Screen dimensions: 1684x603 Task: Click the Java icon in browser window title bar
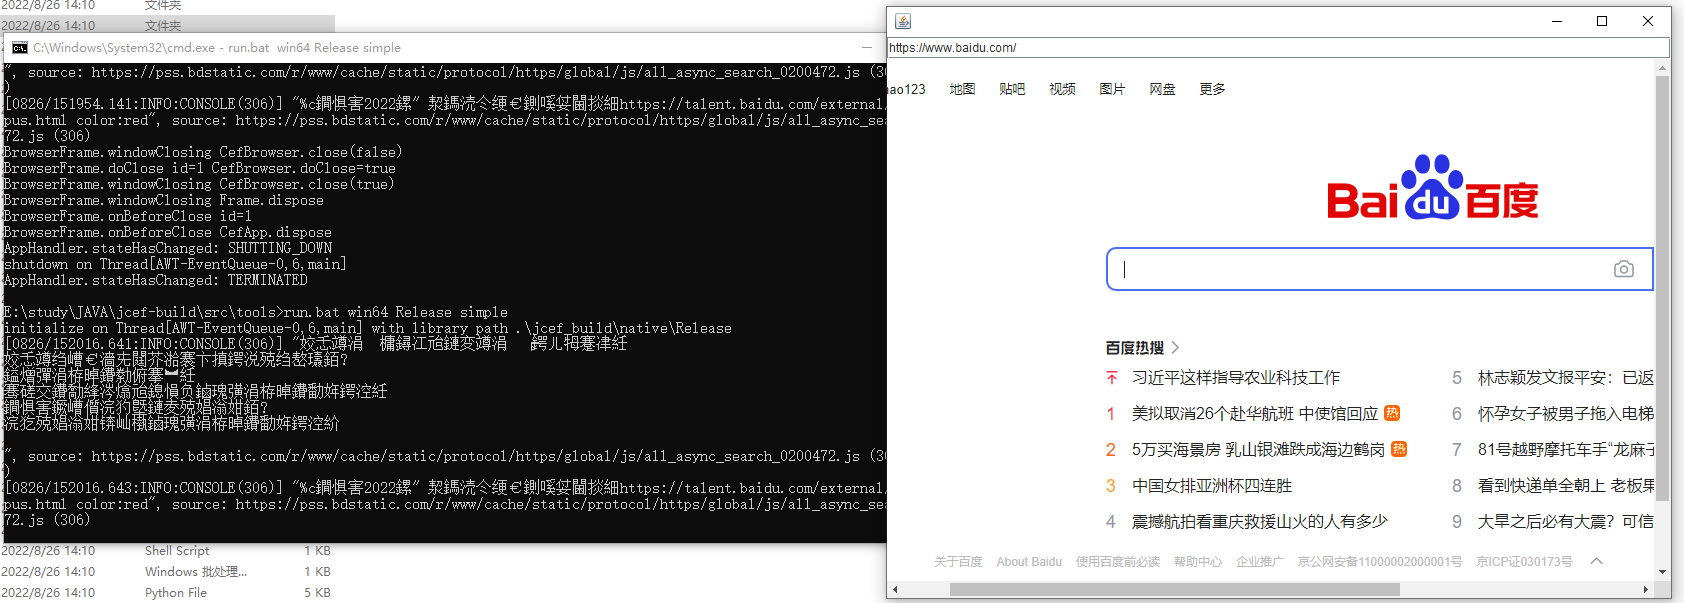coord(903,21)
